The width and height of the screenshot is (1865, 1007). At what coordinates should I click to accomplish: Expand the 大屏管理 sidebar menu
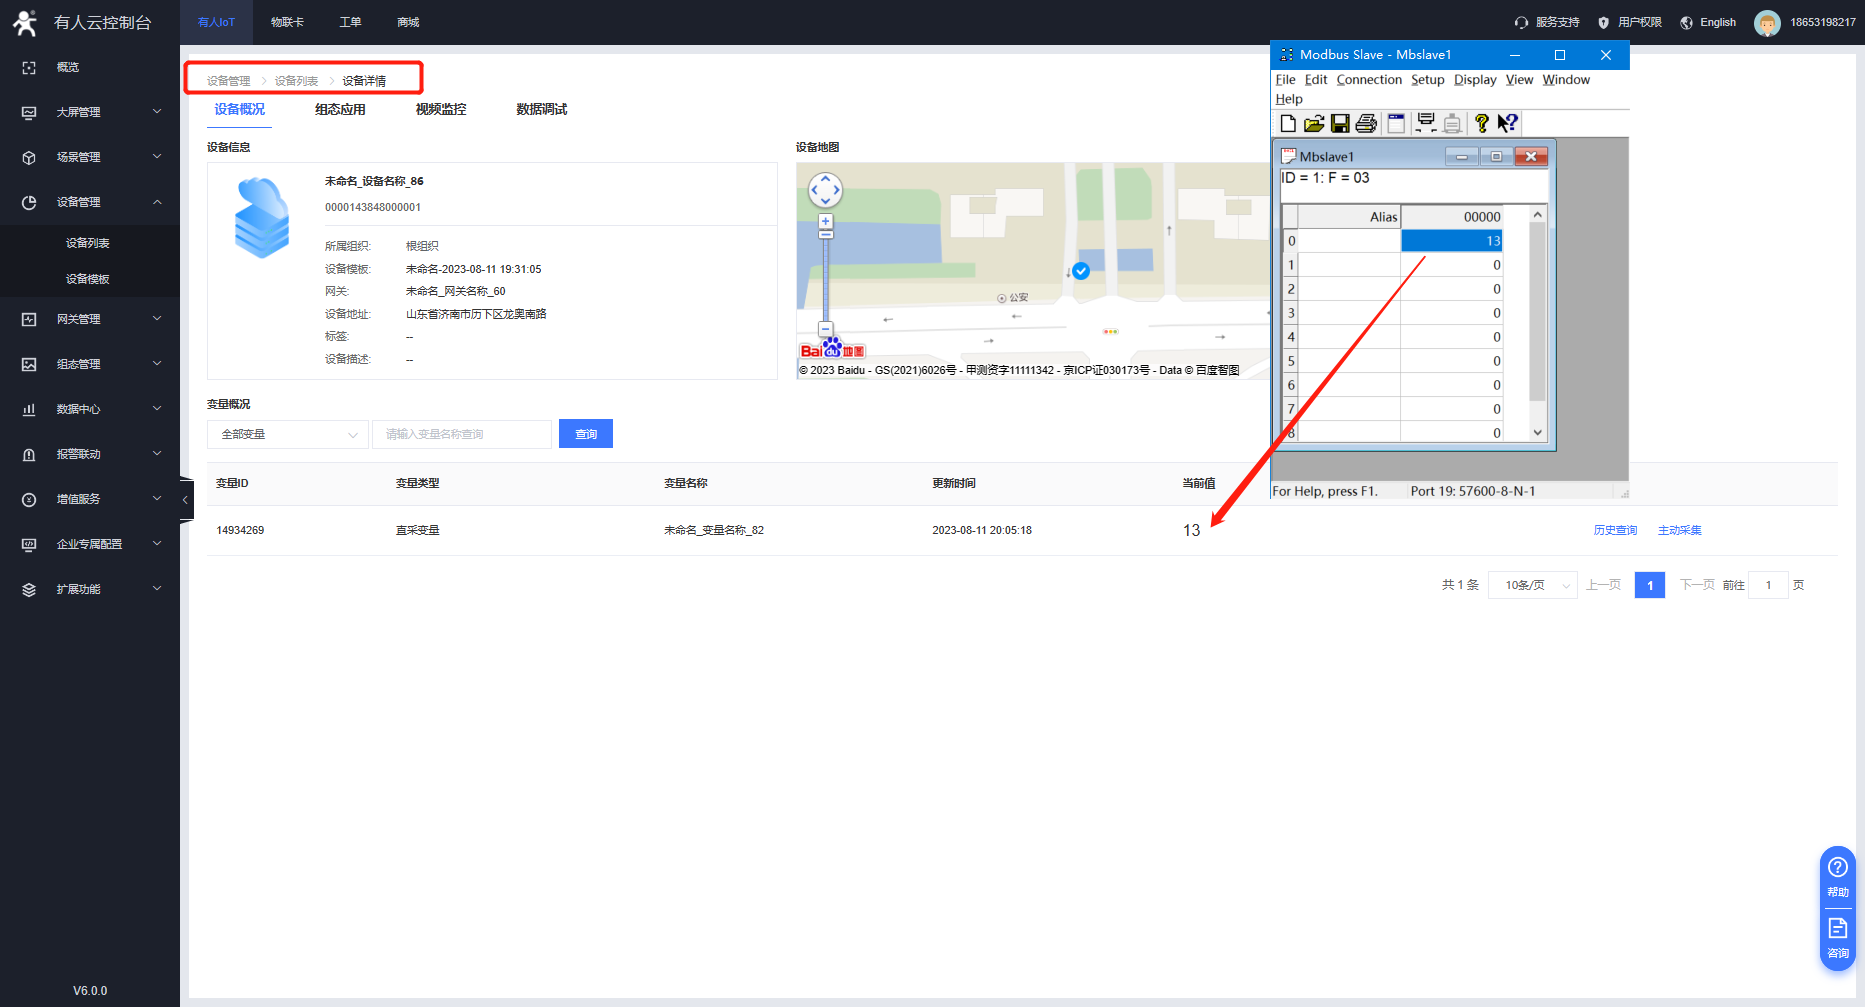(90, 112)
